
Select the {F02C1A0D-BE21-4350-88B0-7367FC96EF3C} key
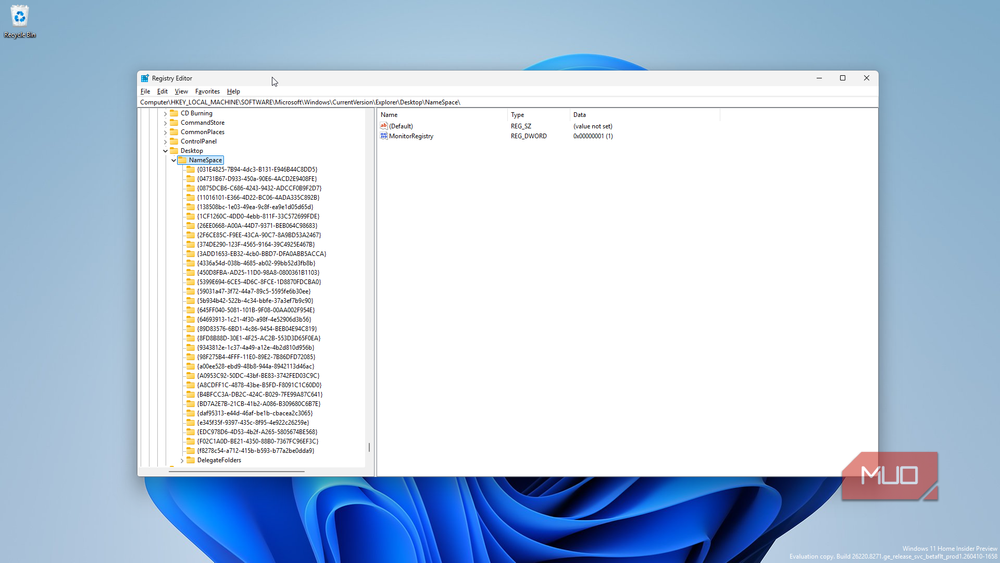pos(258,441)
